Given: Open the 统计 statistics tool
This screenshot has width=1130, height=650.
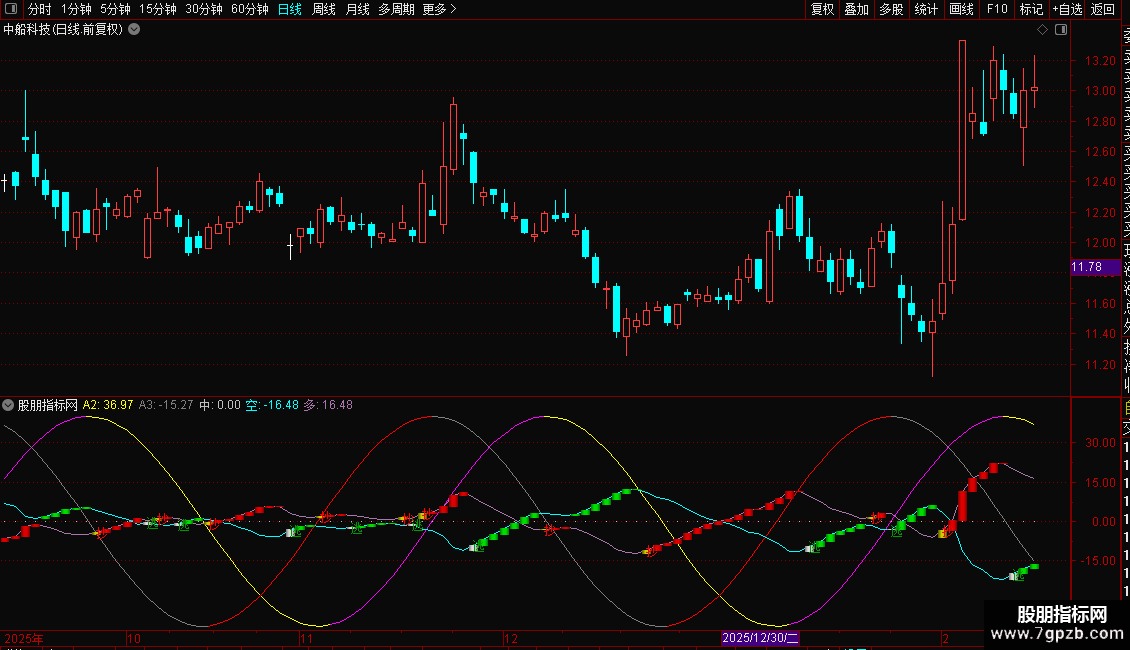Looking at the screenshot, I should (x=926, y=9).
